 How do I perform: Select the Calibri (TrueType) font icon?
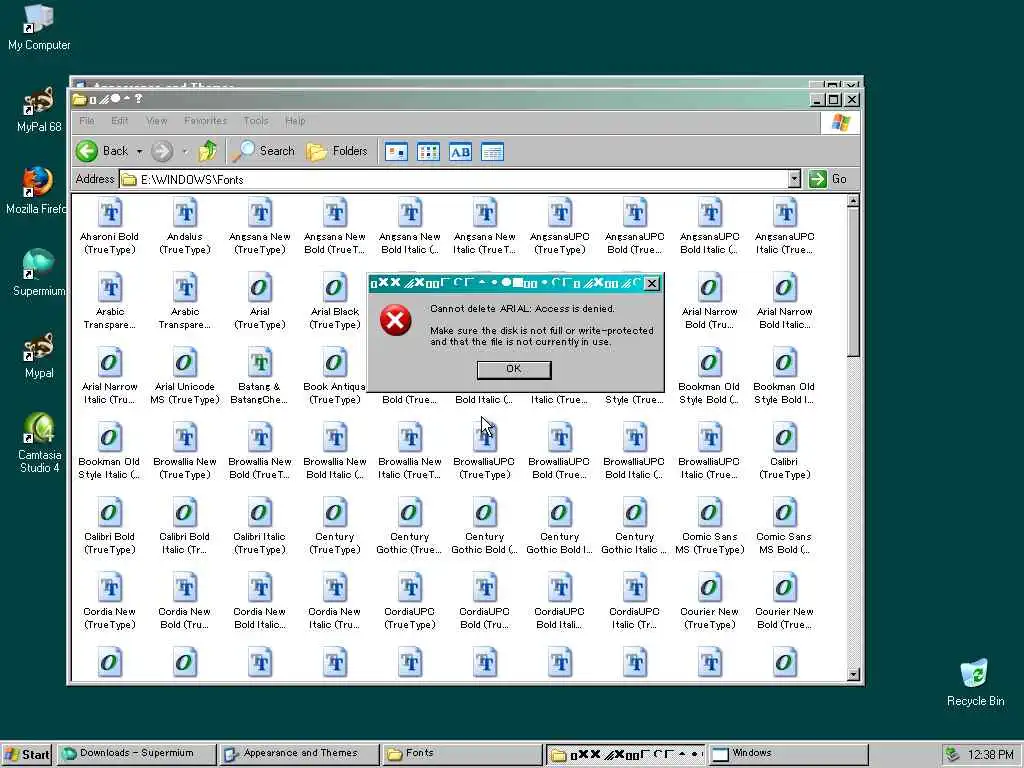[784, 451]
